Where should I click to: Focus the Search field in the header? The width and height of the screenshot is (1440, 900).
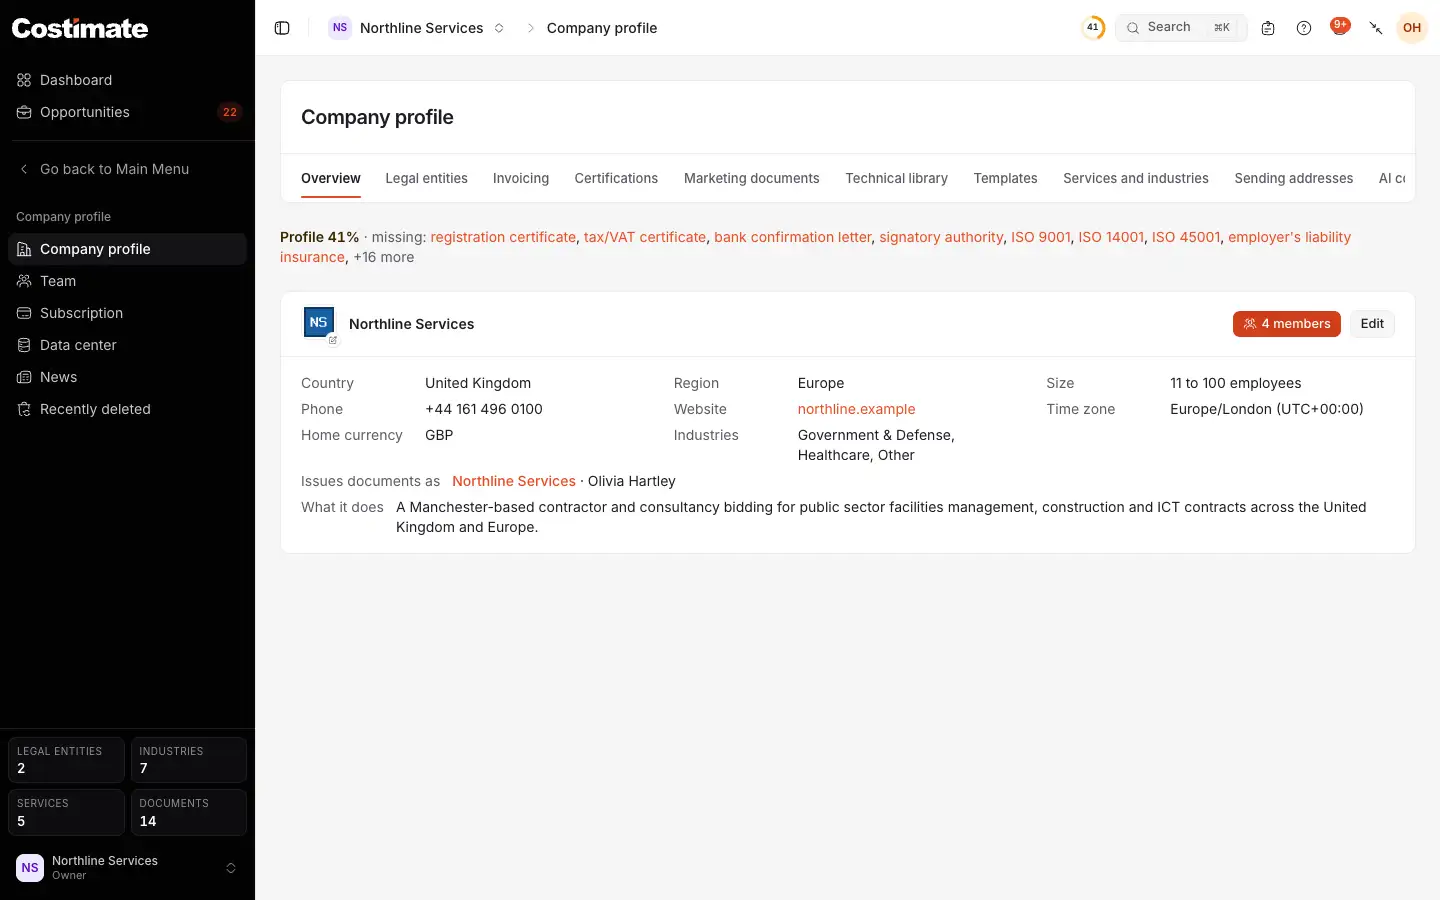(x=1181, y=28)
